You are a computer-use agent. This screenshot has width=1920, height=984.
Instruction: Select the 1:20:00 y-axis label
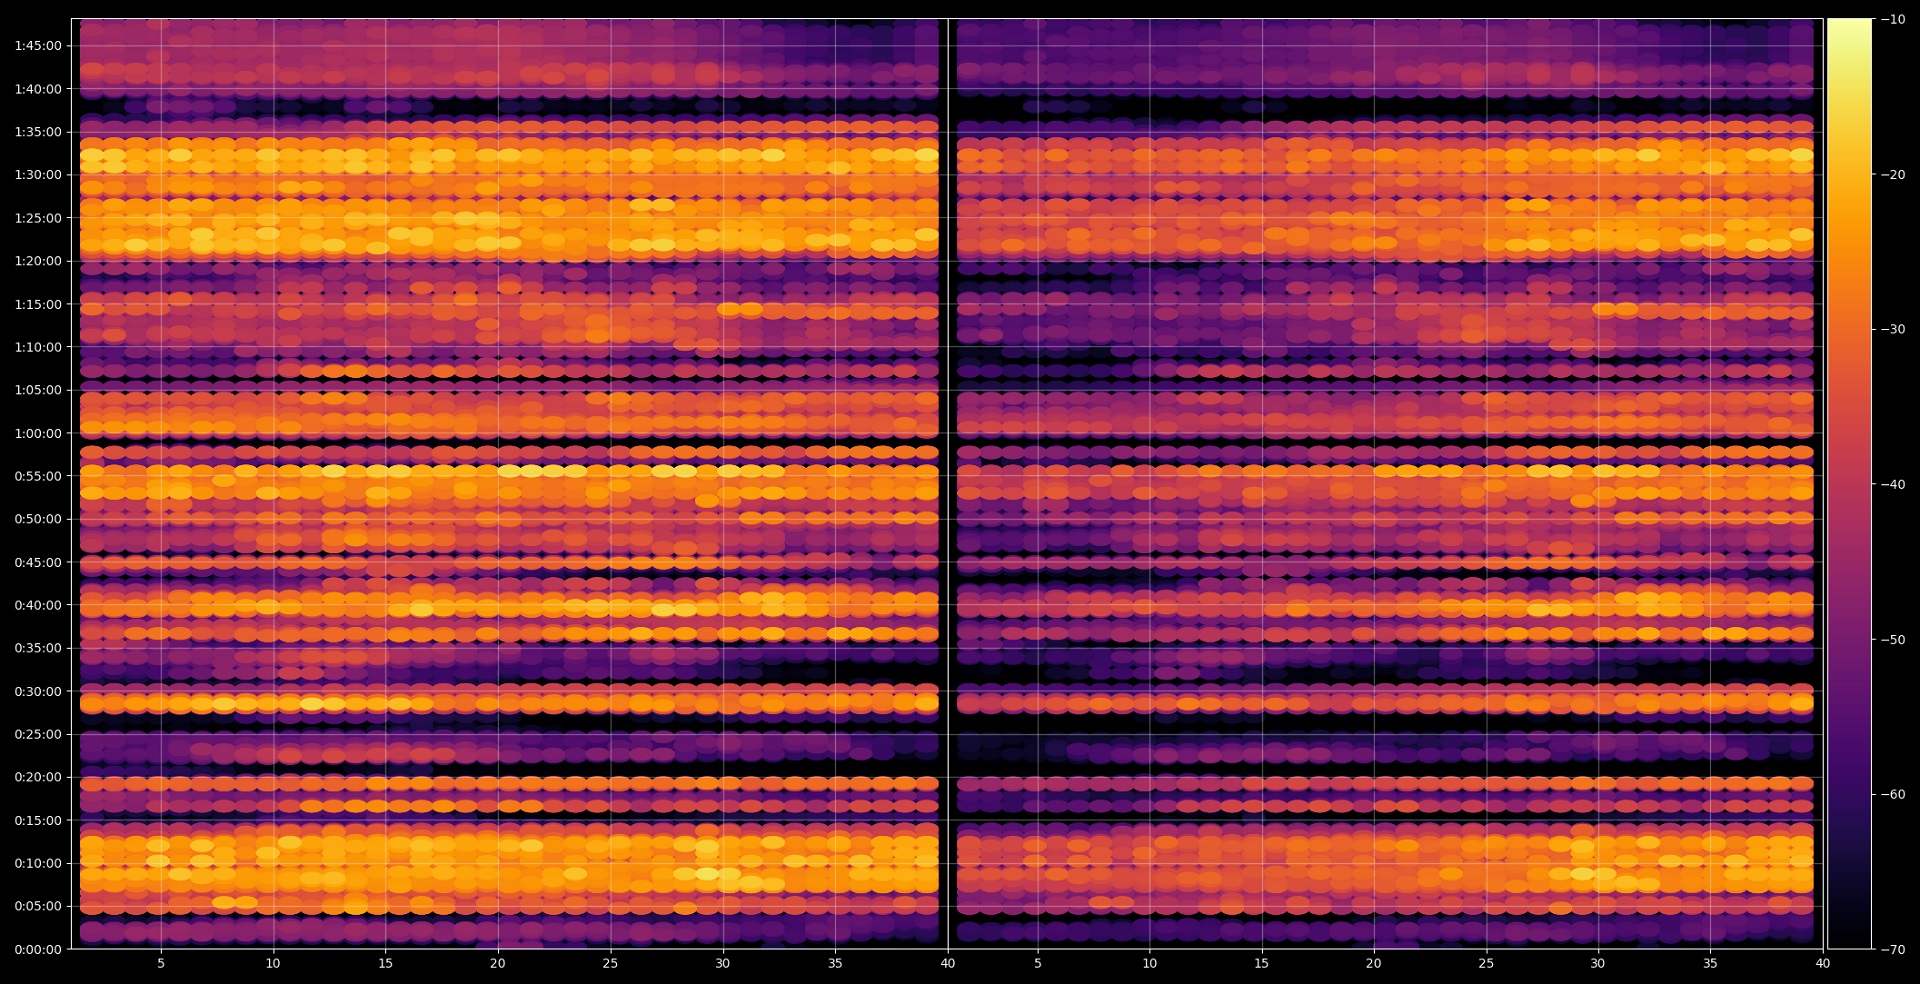(x=38, y=261)
